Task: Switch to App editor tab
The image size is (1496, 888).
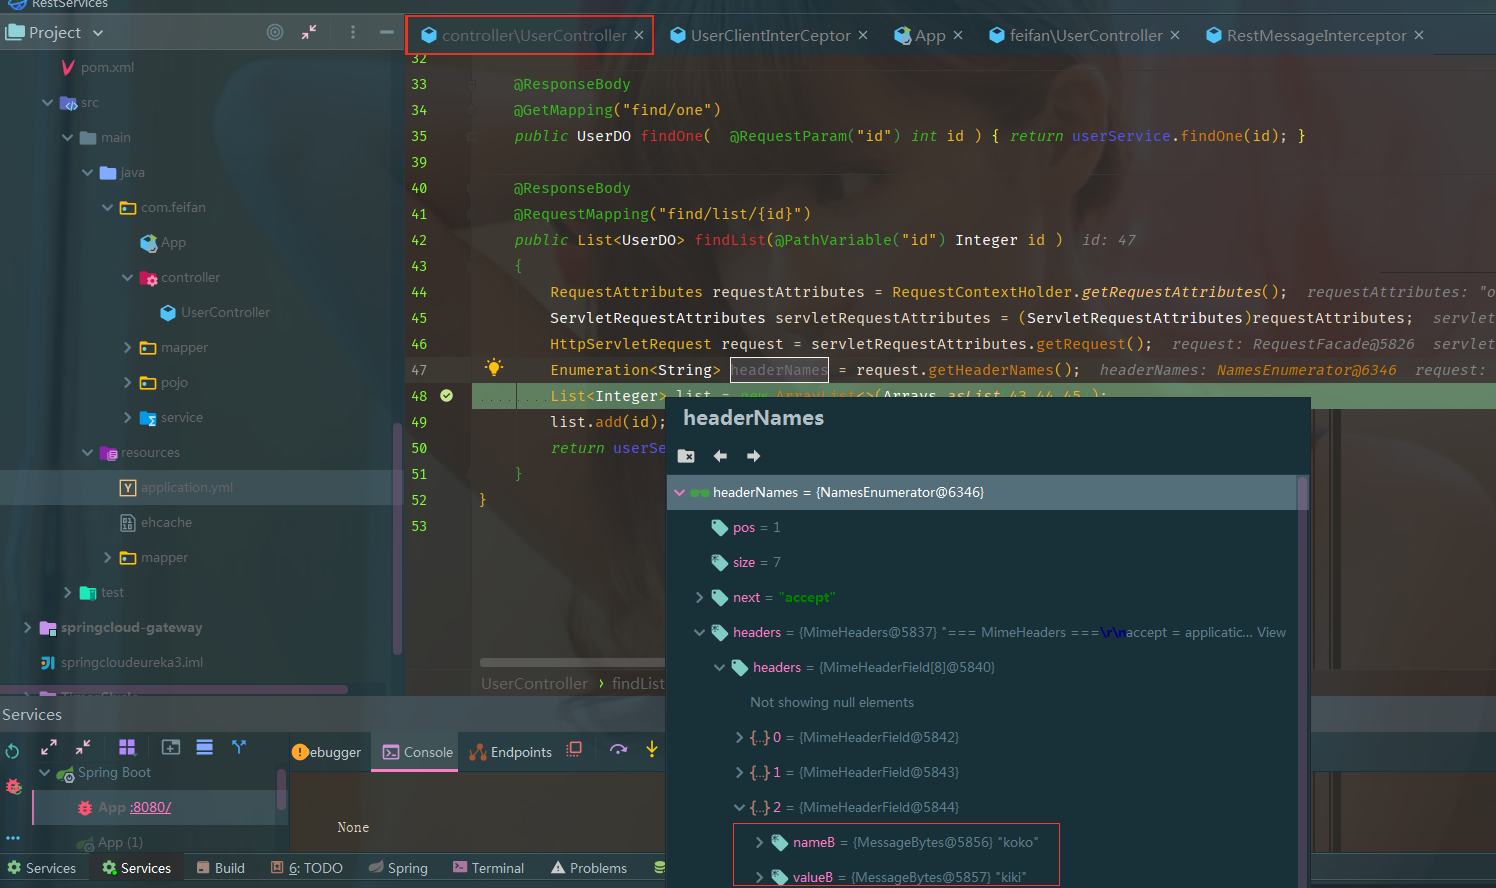Action: (930, 35)
